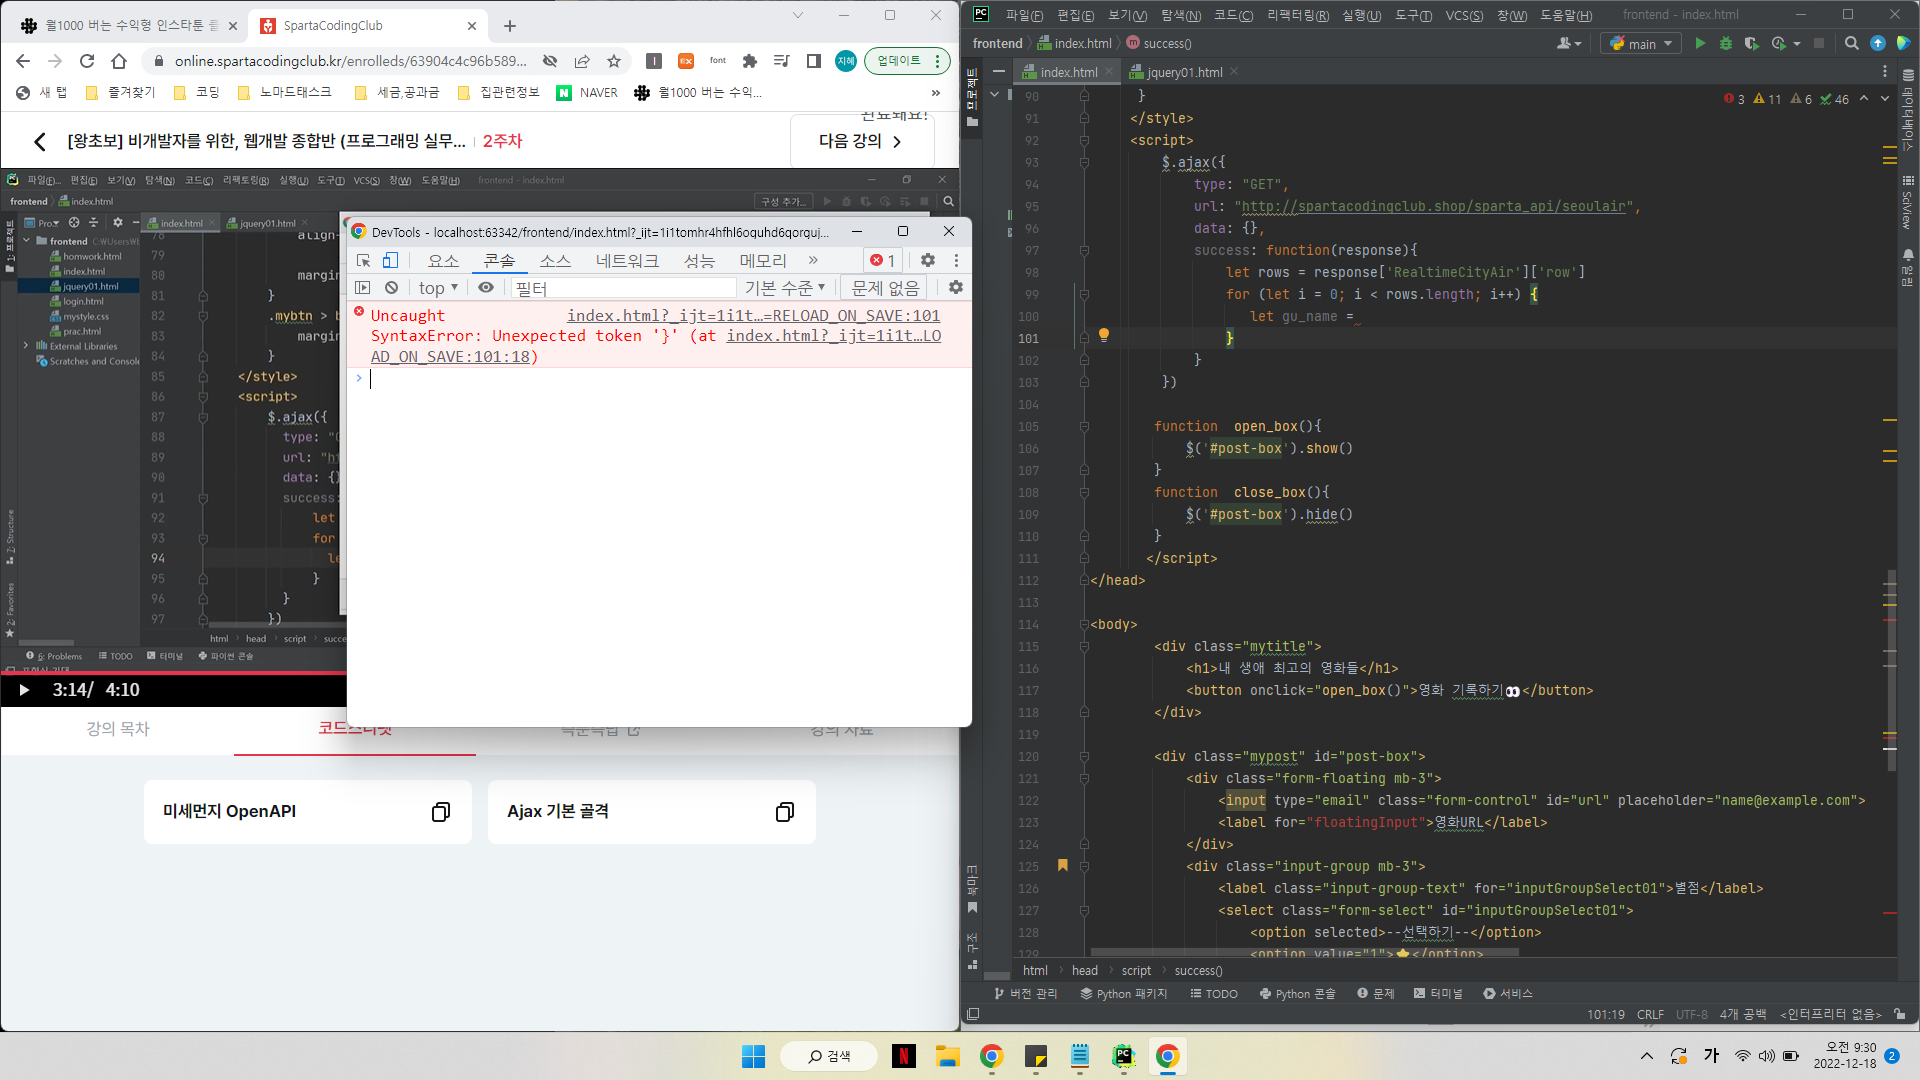The height and width of the screenshot is (1080, 1920).
Task: Open Chrome extensions puzzle icon
Action: pyautogui.click(x=750, y=61)
